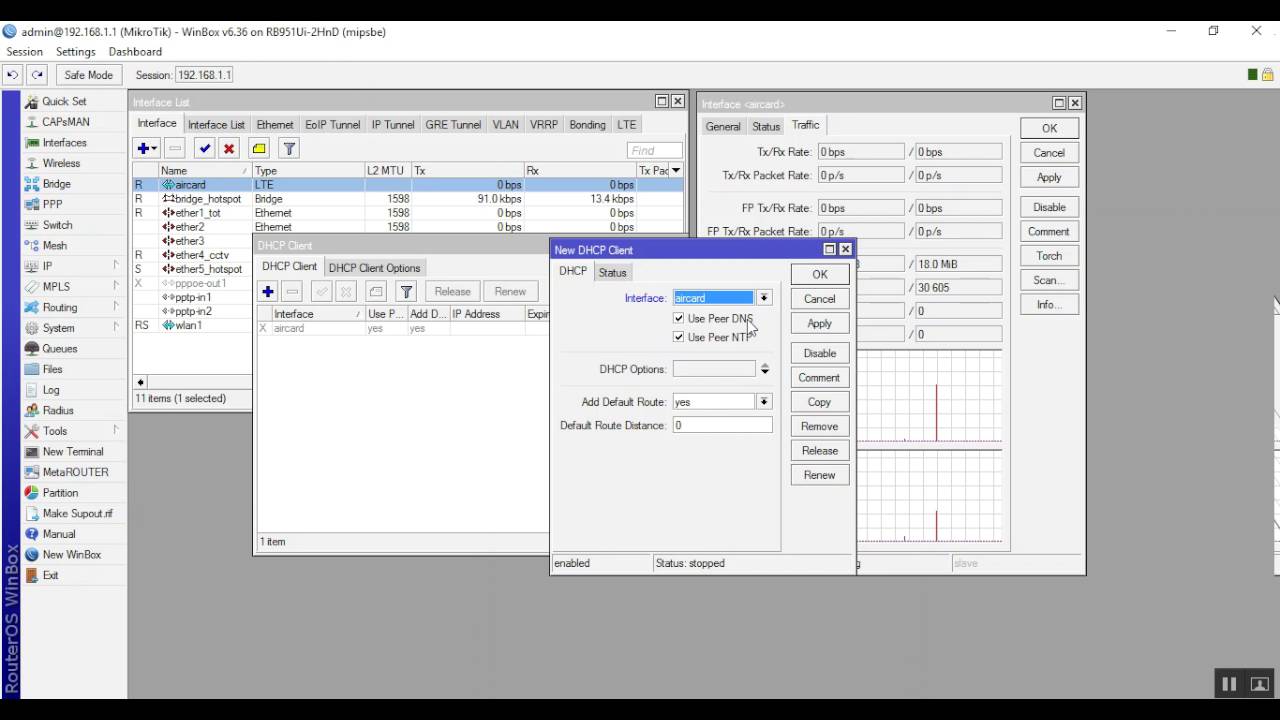This screenshot has height=720, width=1280.
Task: Click Default Route Distance field
Action: [723, 425]
